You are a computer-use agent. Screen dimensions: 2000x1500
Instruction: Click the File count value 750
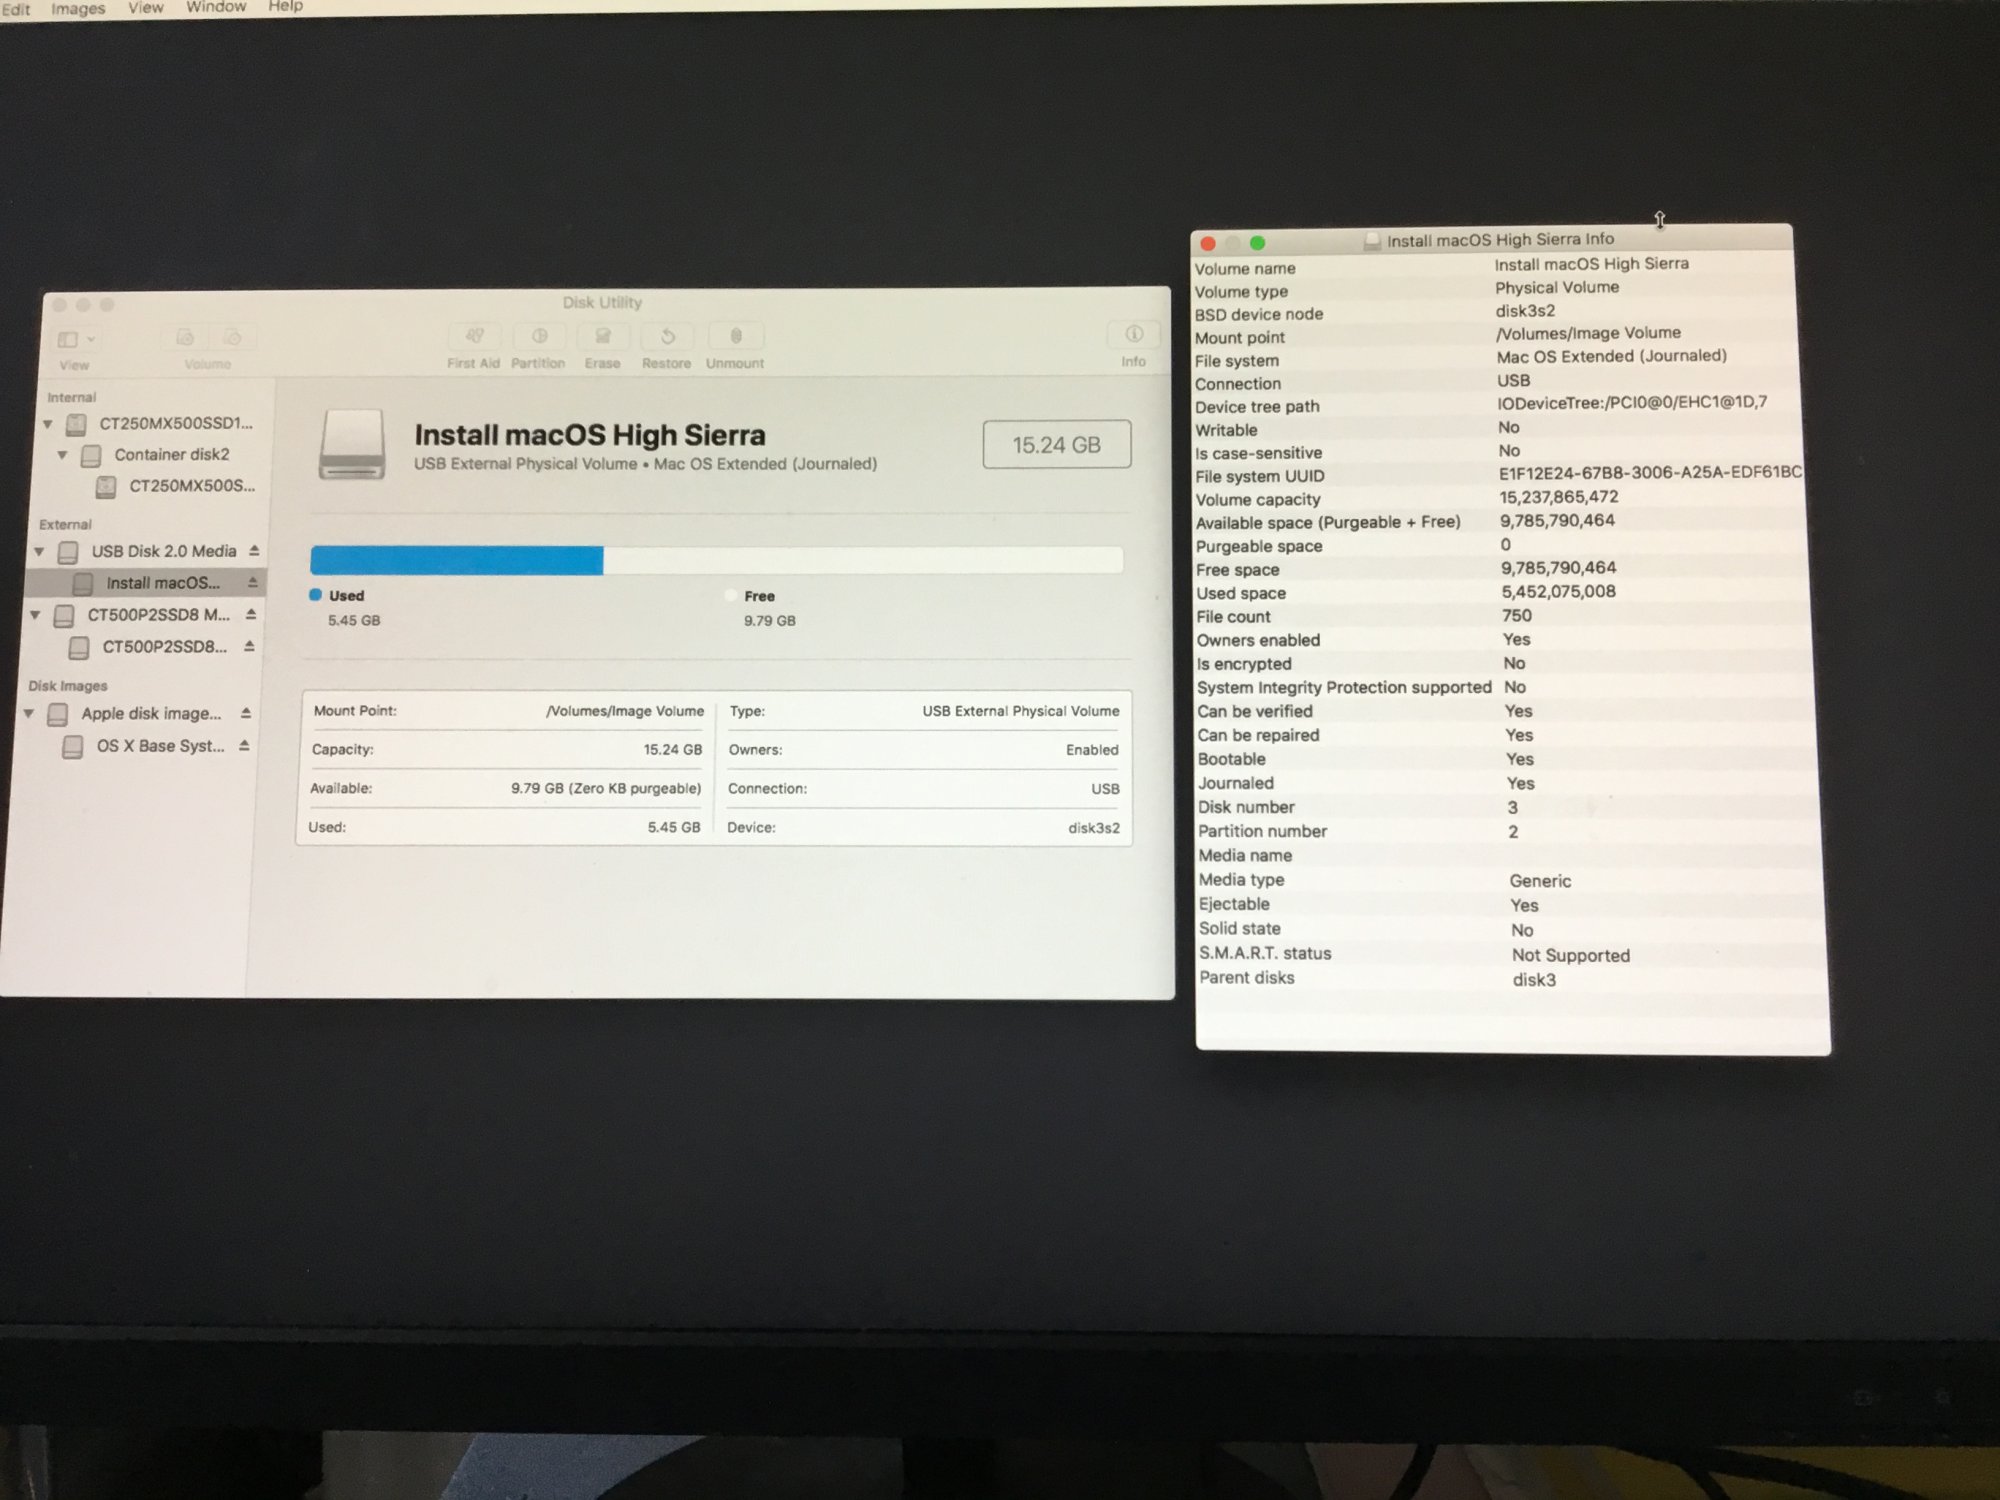pos(1516,616)
